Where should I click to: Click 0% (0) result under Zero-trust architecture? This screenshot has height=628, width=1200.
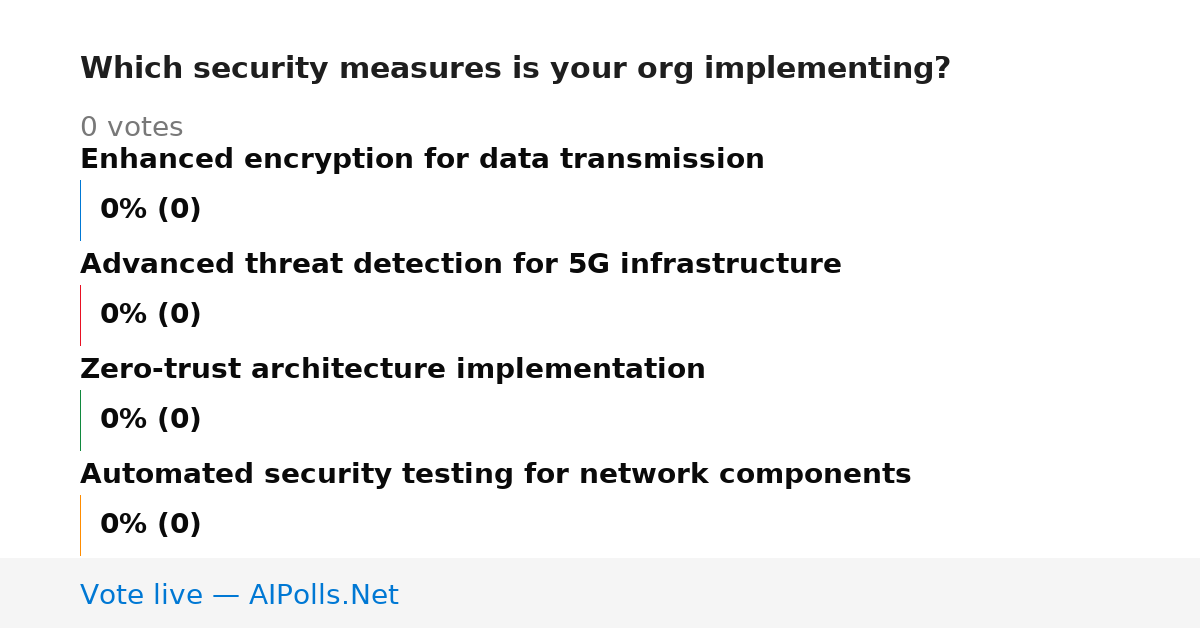(x=151, y=420)
